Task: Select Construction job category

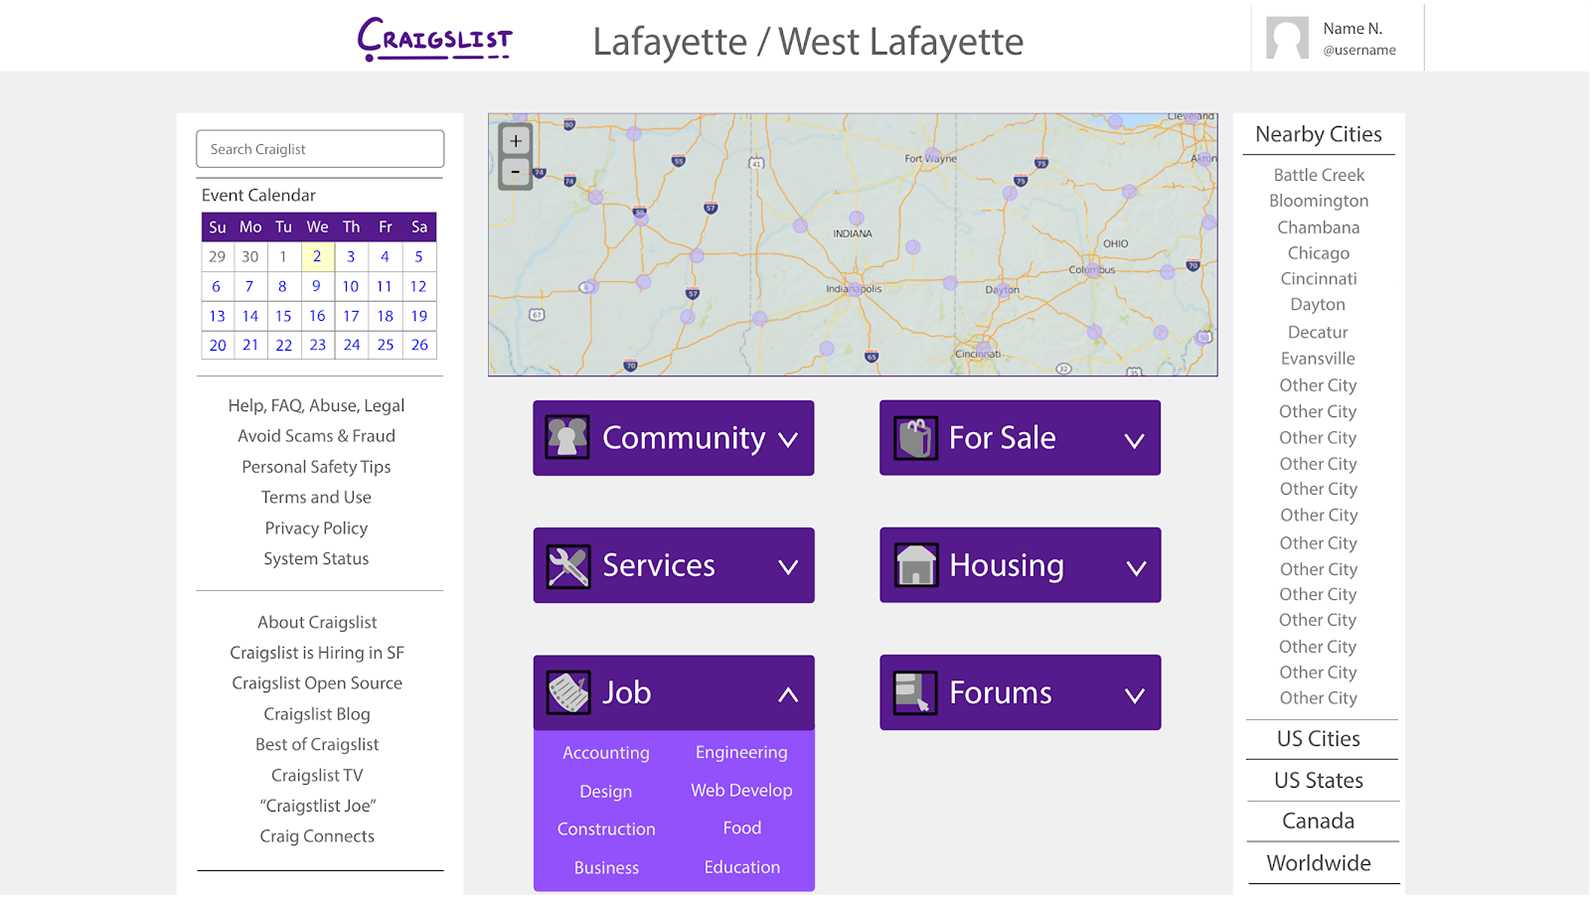Action: pos(606,829)
